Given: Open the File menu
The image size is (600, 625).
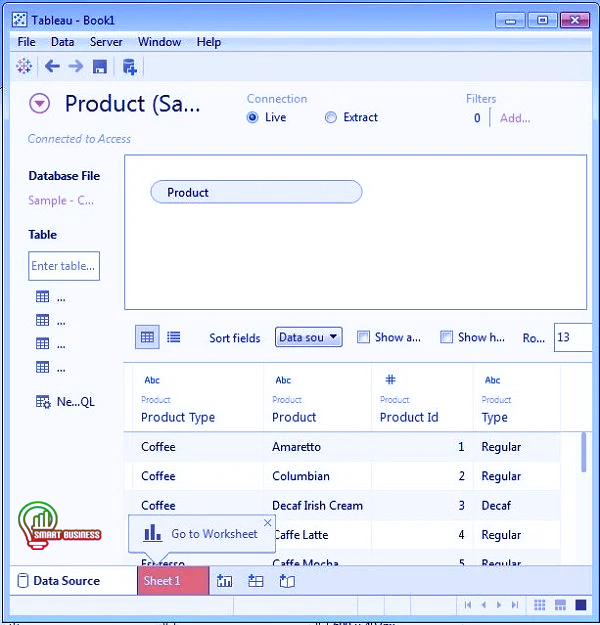Looking at the screenshot, I should [x=26, y=42].
